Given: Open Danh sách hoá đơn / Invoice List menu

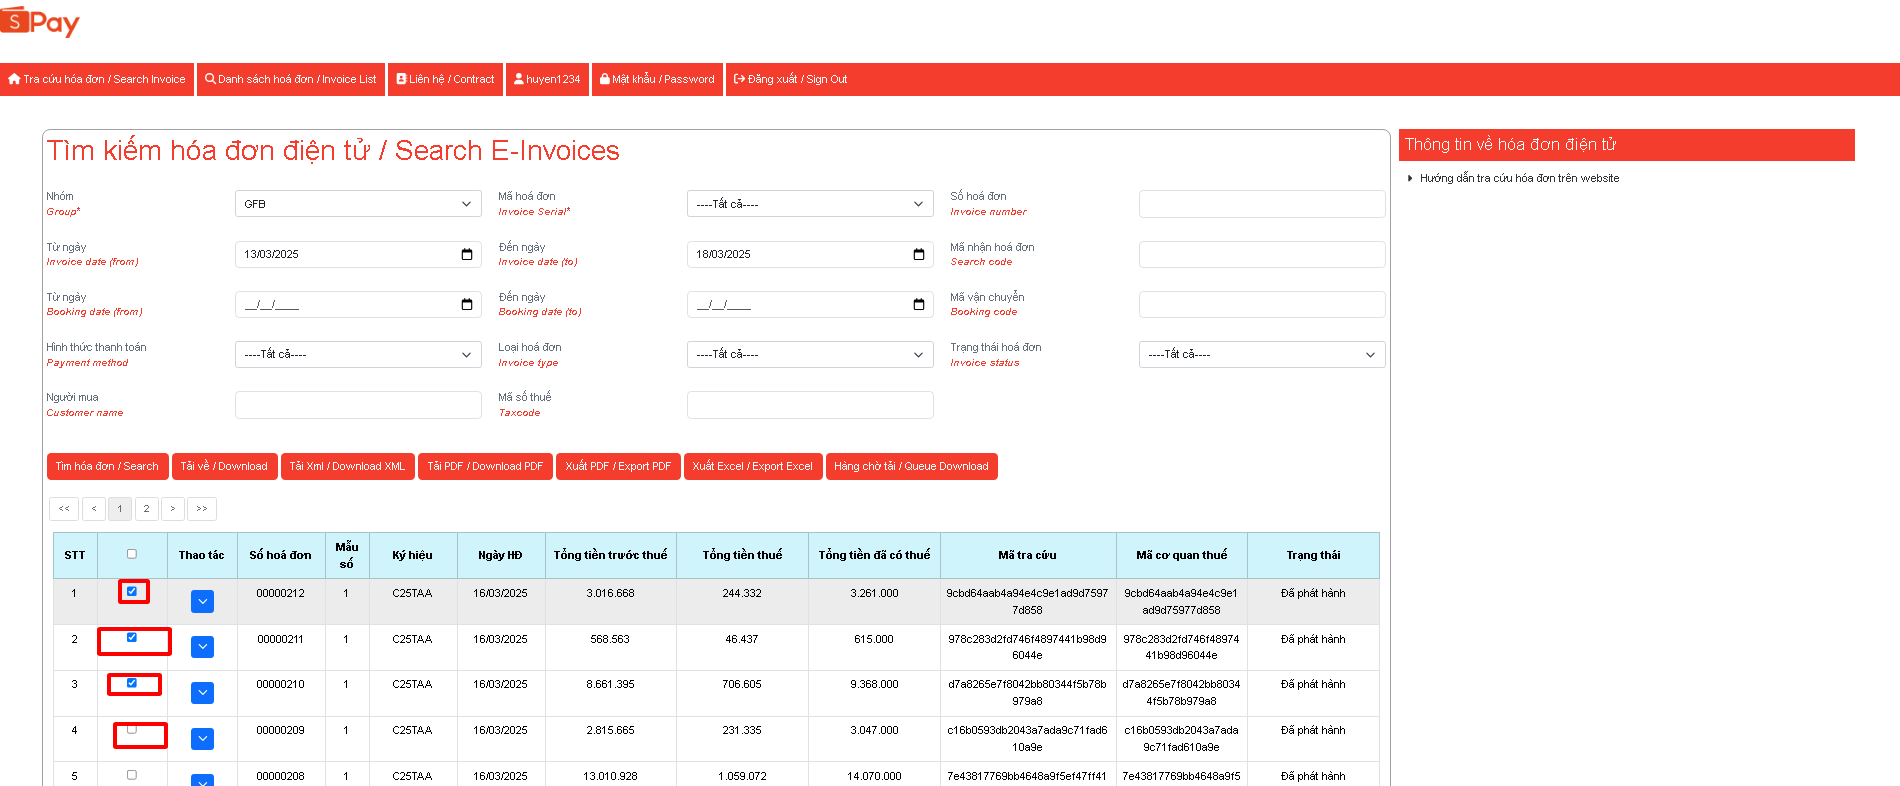Looking at the screenshot, I should (290, 79).
